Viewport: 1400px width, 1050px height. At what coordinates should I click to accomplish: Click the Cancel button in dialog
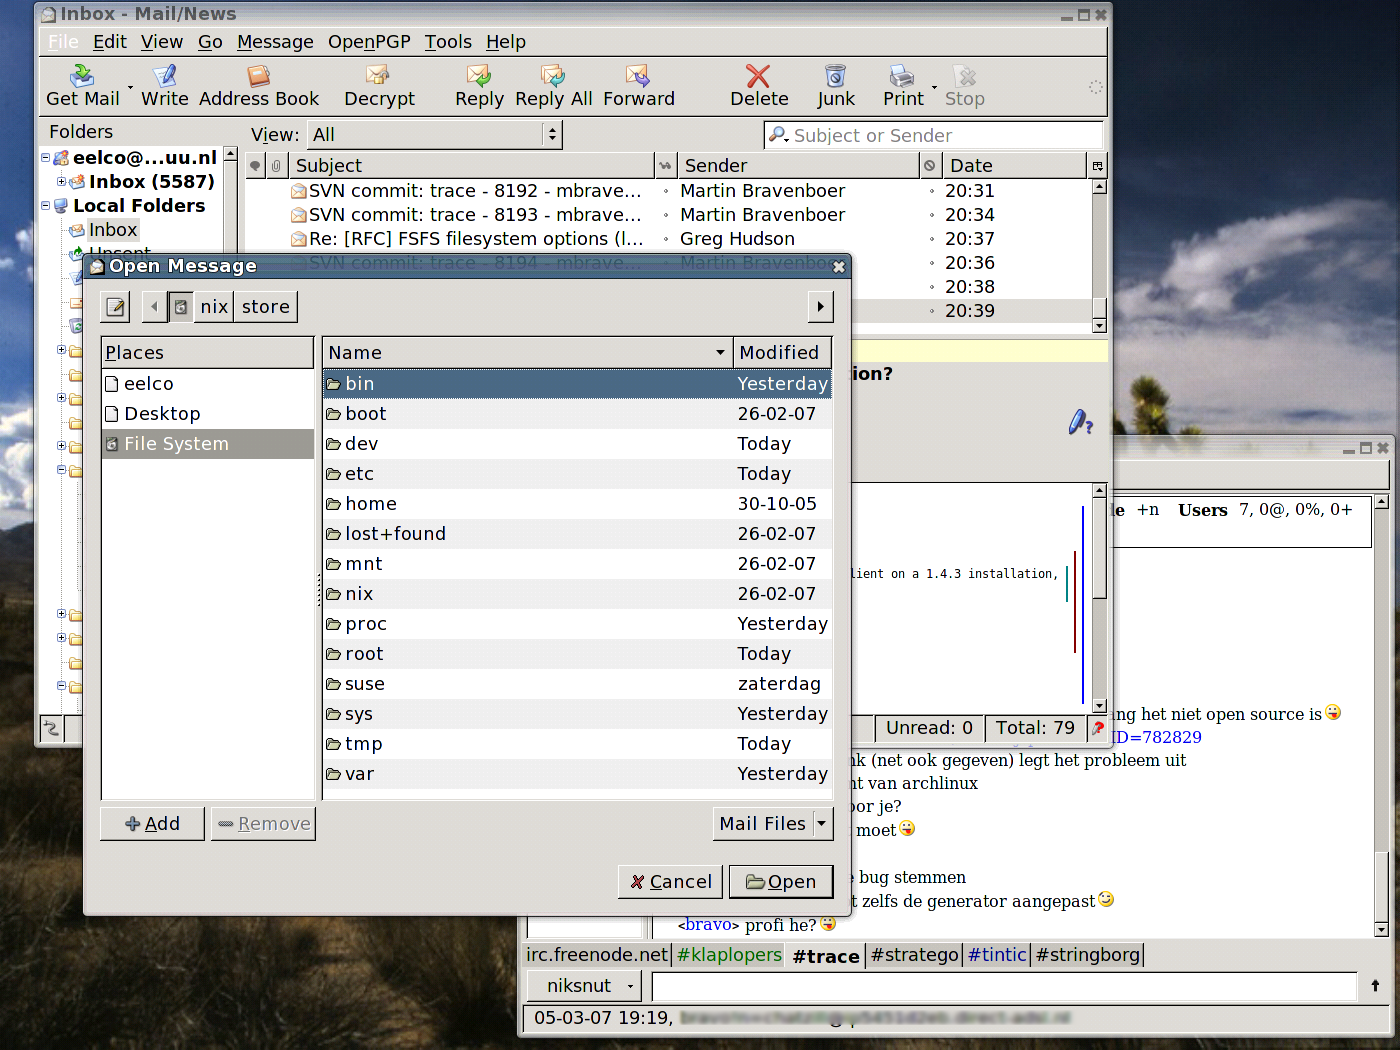pos(671,881)
